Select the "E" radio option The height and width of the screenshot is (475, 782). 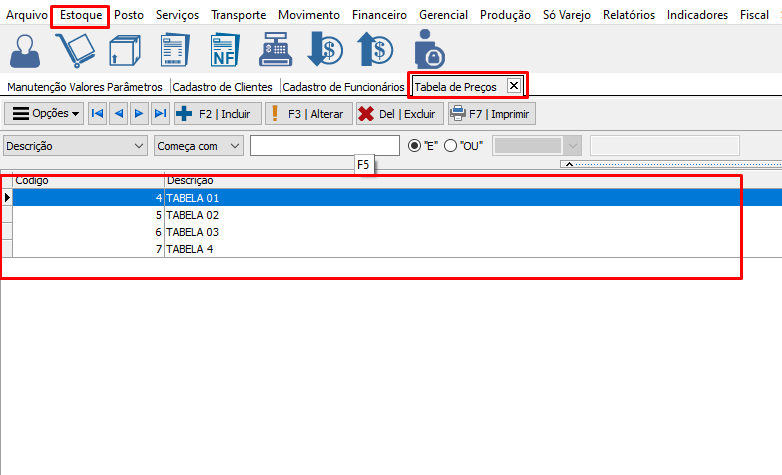coord(415,146)
